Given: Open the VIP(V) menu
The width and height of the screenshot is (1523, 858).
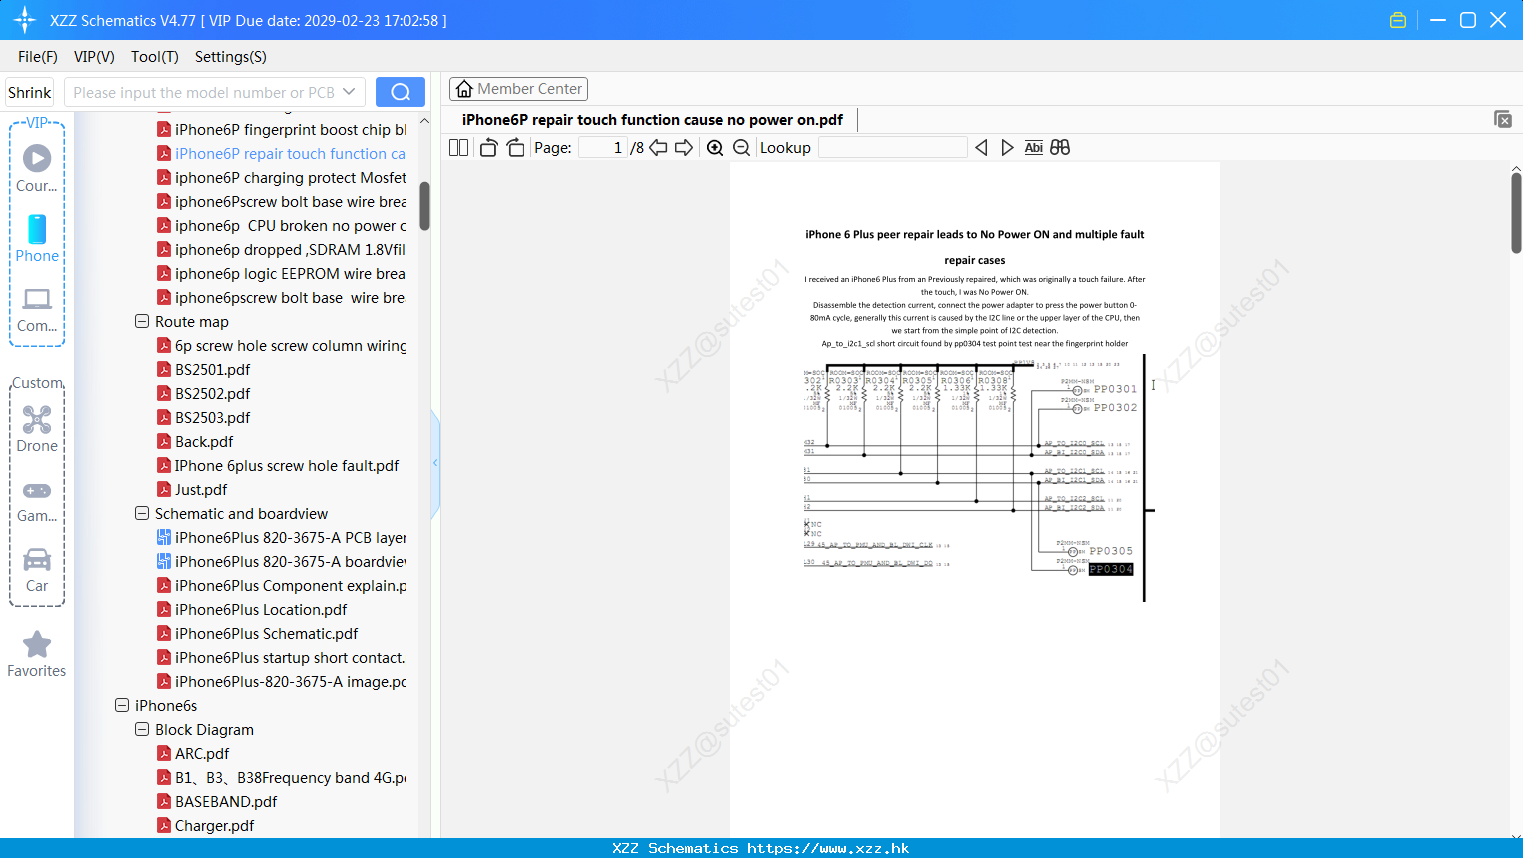Looking at the screenshot, I should (x=94, y=56).
